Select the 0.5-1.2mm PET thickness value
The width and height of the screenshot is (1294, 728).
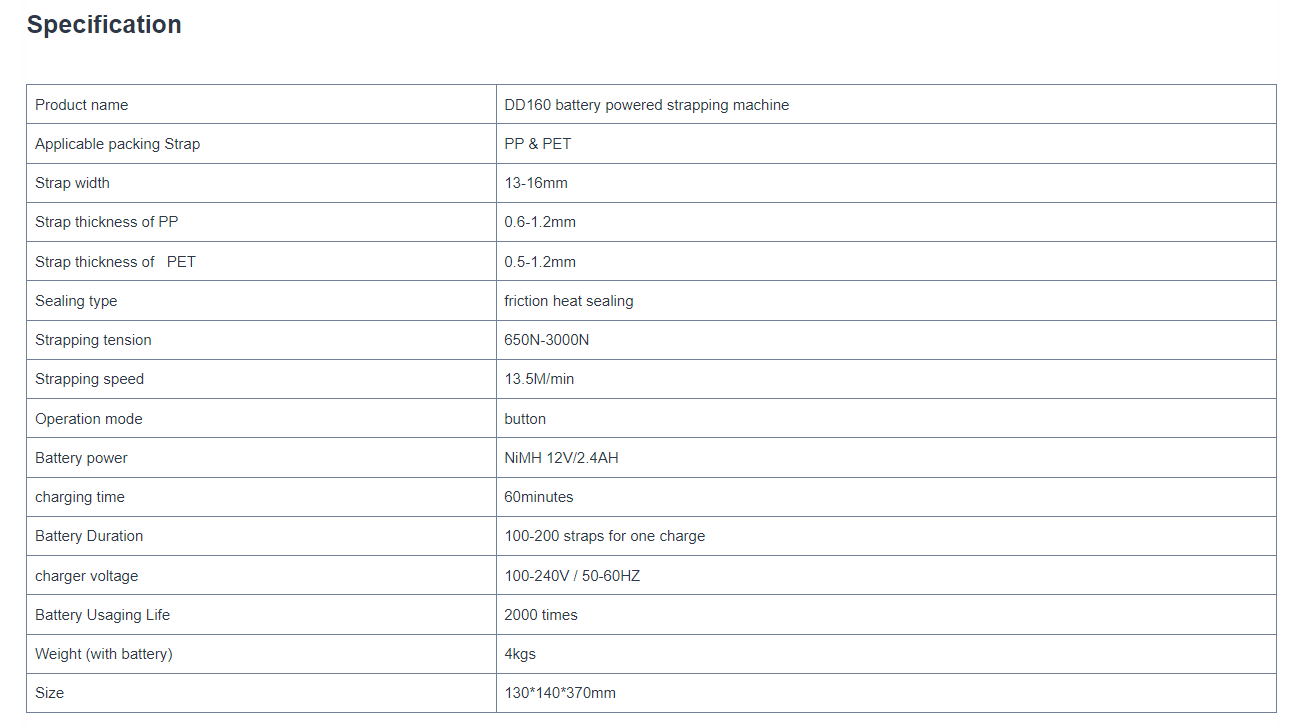tap(540, 262)
